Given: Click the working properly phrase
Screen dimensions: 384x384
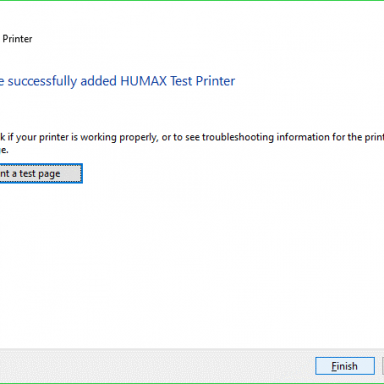Looking at the screenshot, I should pyautogui.click(x=119, y=137).
